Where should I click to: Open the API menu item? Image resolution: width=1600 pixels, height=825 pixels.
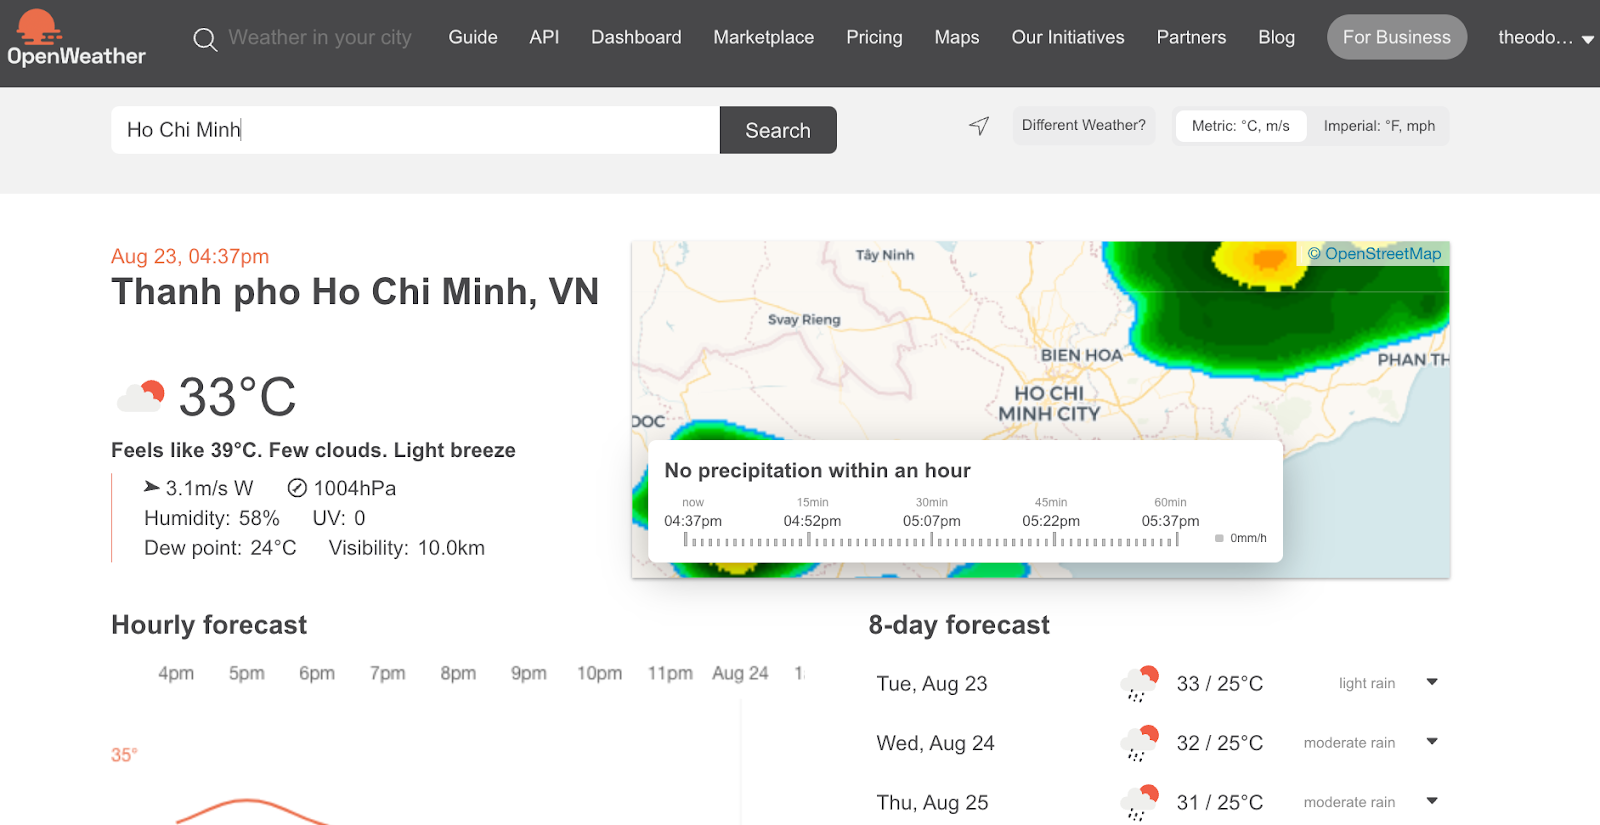click(x=544, y=37)
